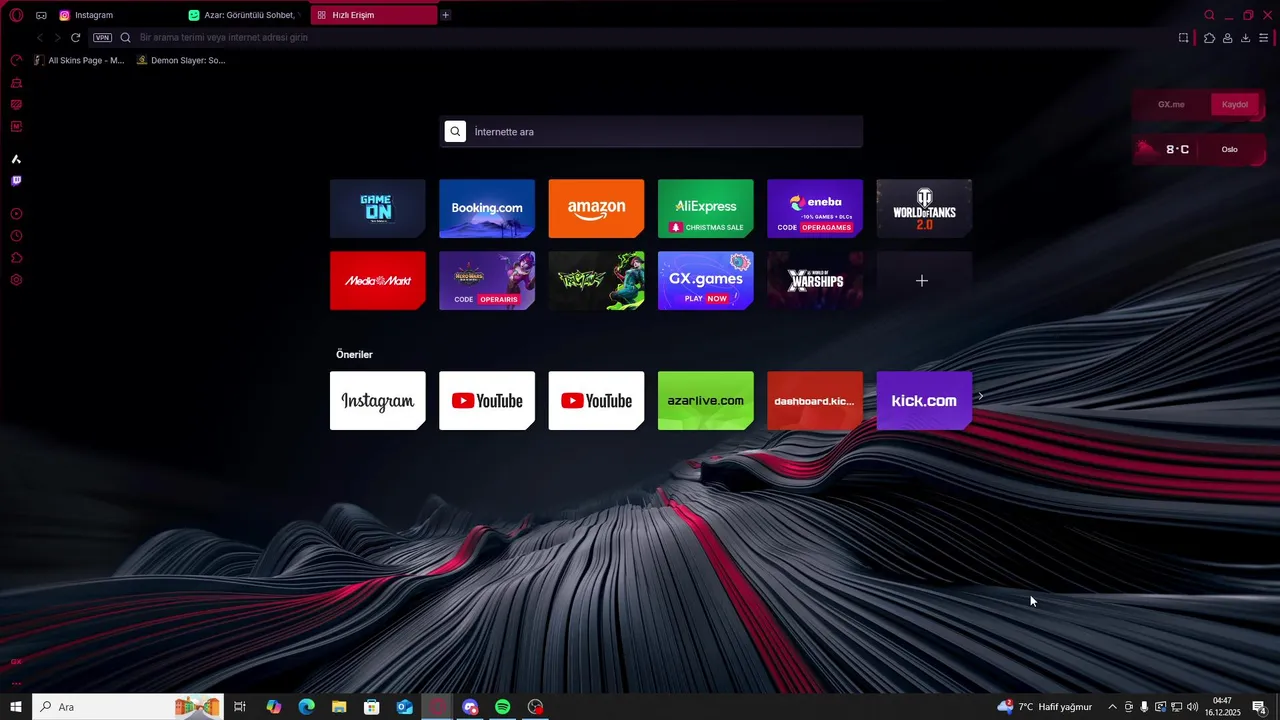Viewport: 1280px width, 720px height.
Task: Open the GX.me link
Action: point(1171,104)
